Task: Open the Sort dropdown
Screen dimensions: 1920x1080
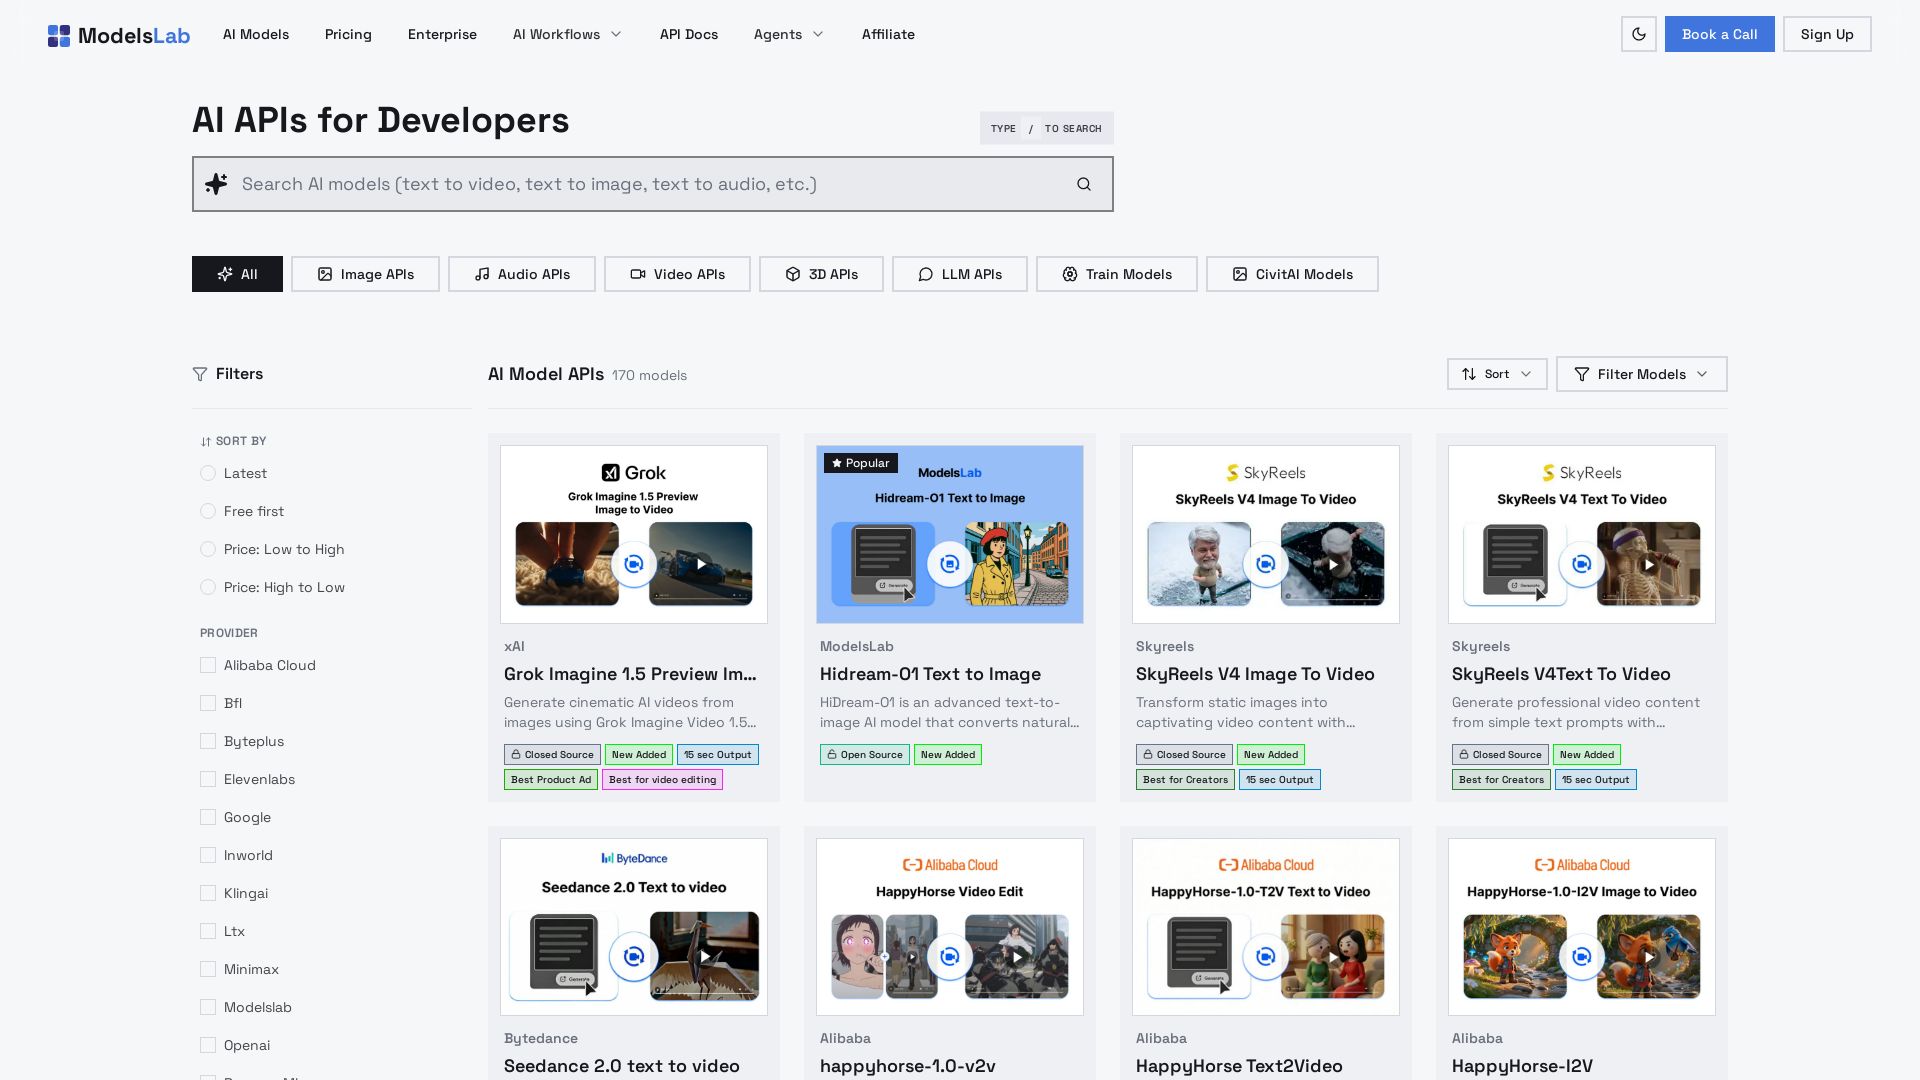Action: 1497,374
